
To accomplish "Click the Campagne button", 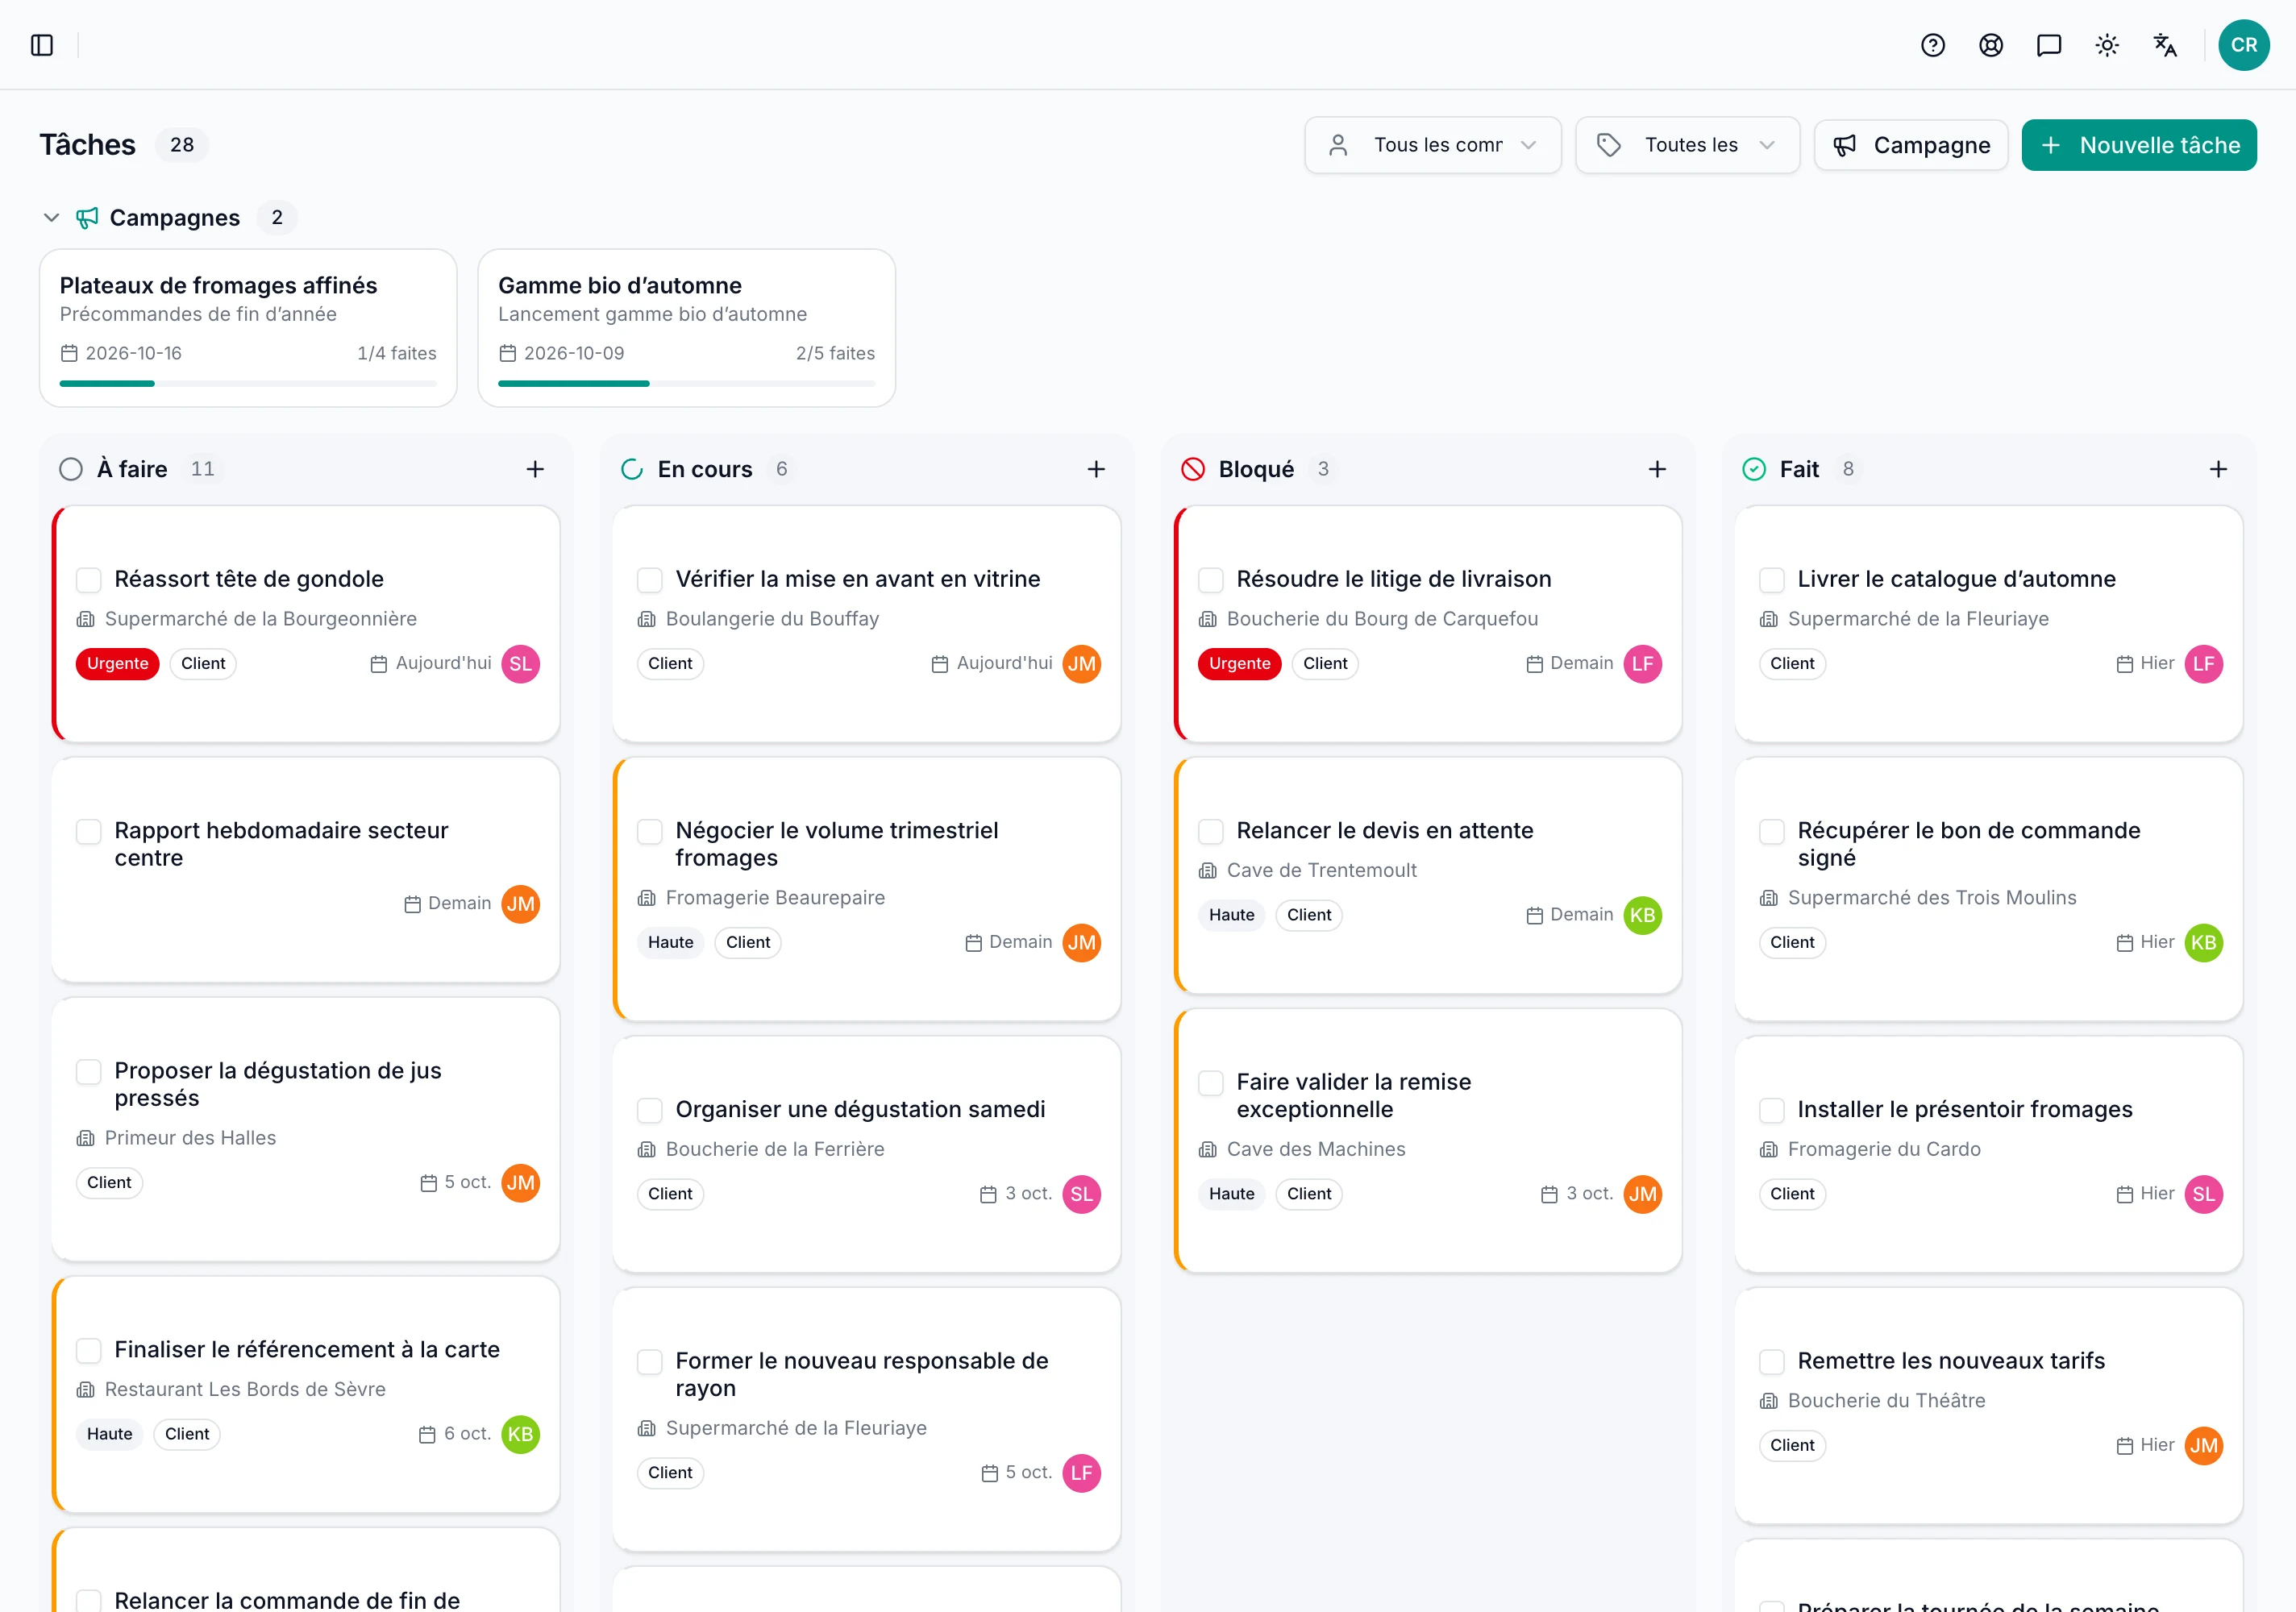I will click(x=1911, y=145).
